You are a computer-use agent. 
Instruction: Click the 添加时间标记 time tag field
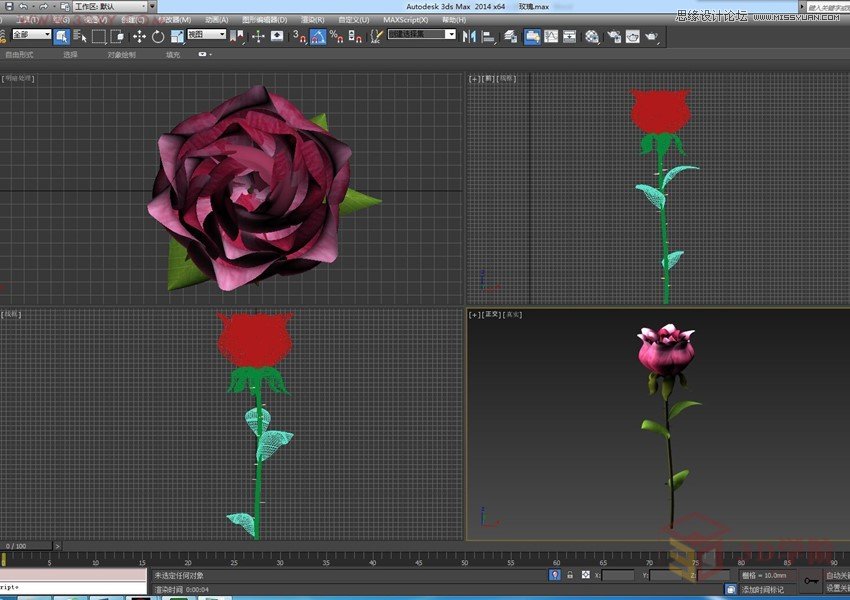[768, 589]
